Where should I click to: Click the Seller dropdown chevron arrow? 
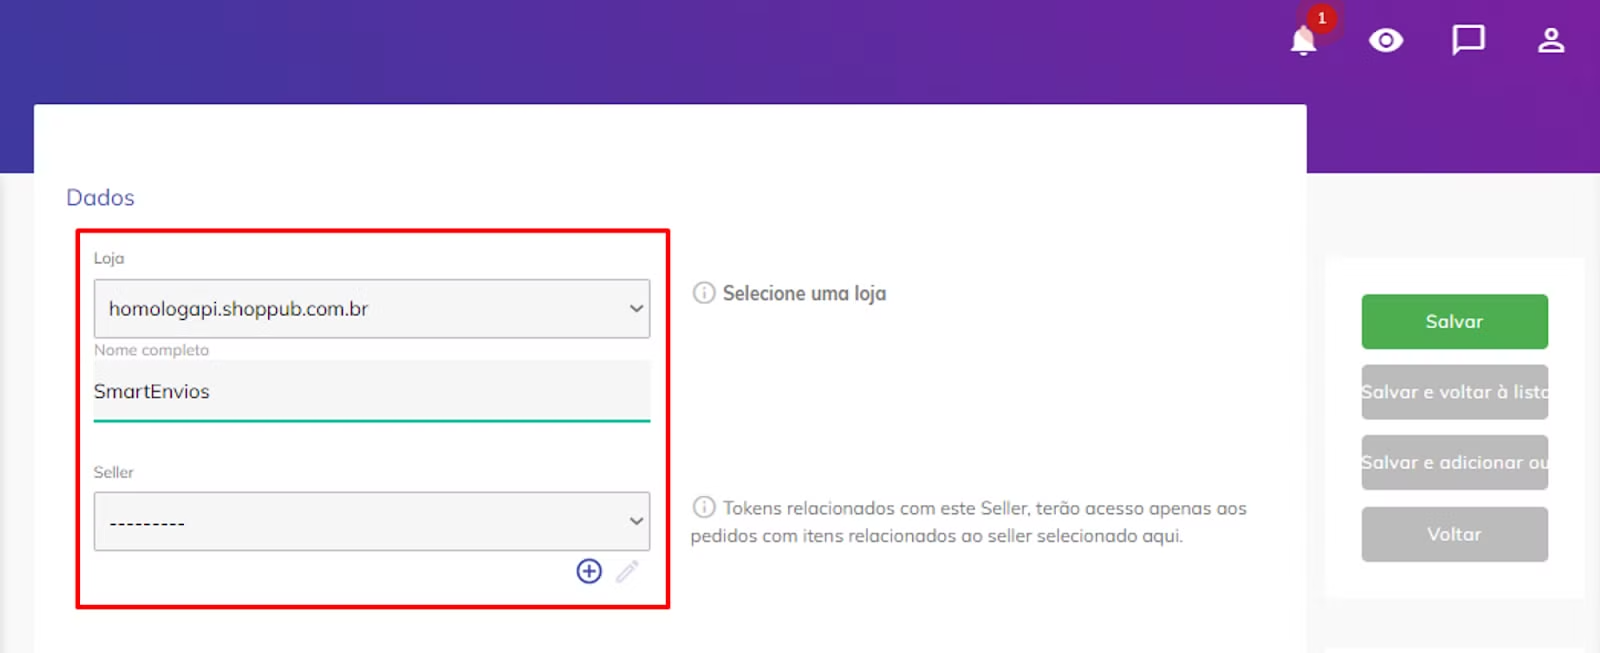pyautogui.click(x=636, y=521)
